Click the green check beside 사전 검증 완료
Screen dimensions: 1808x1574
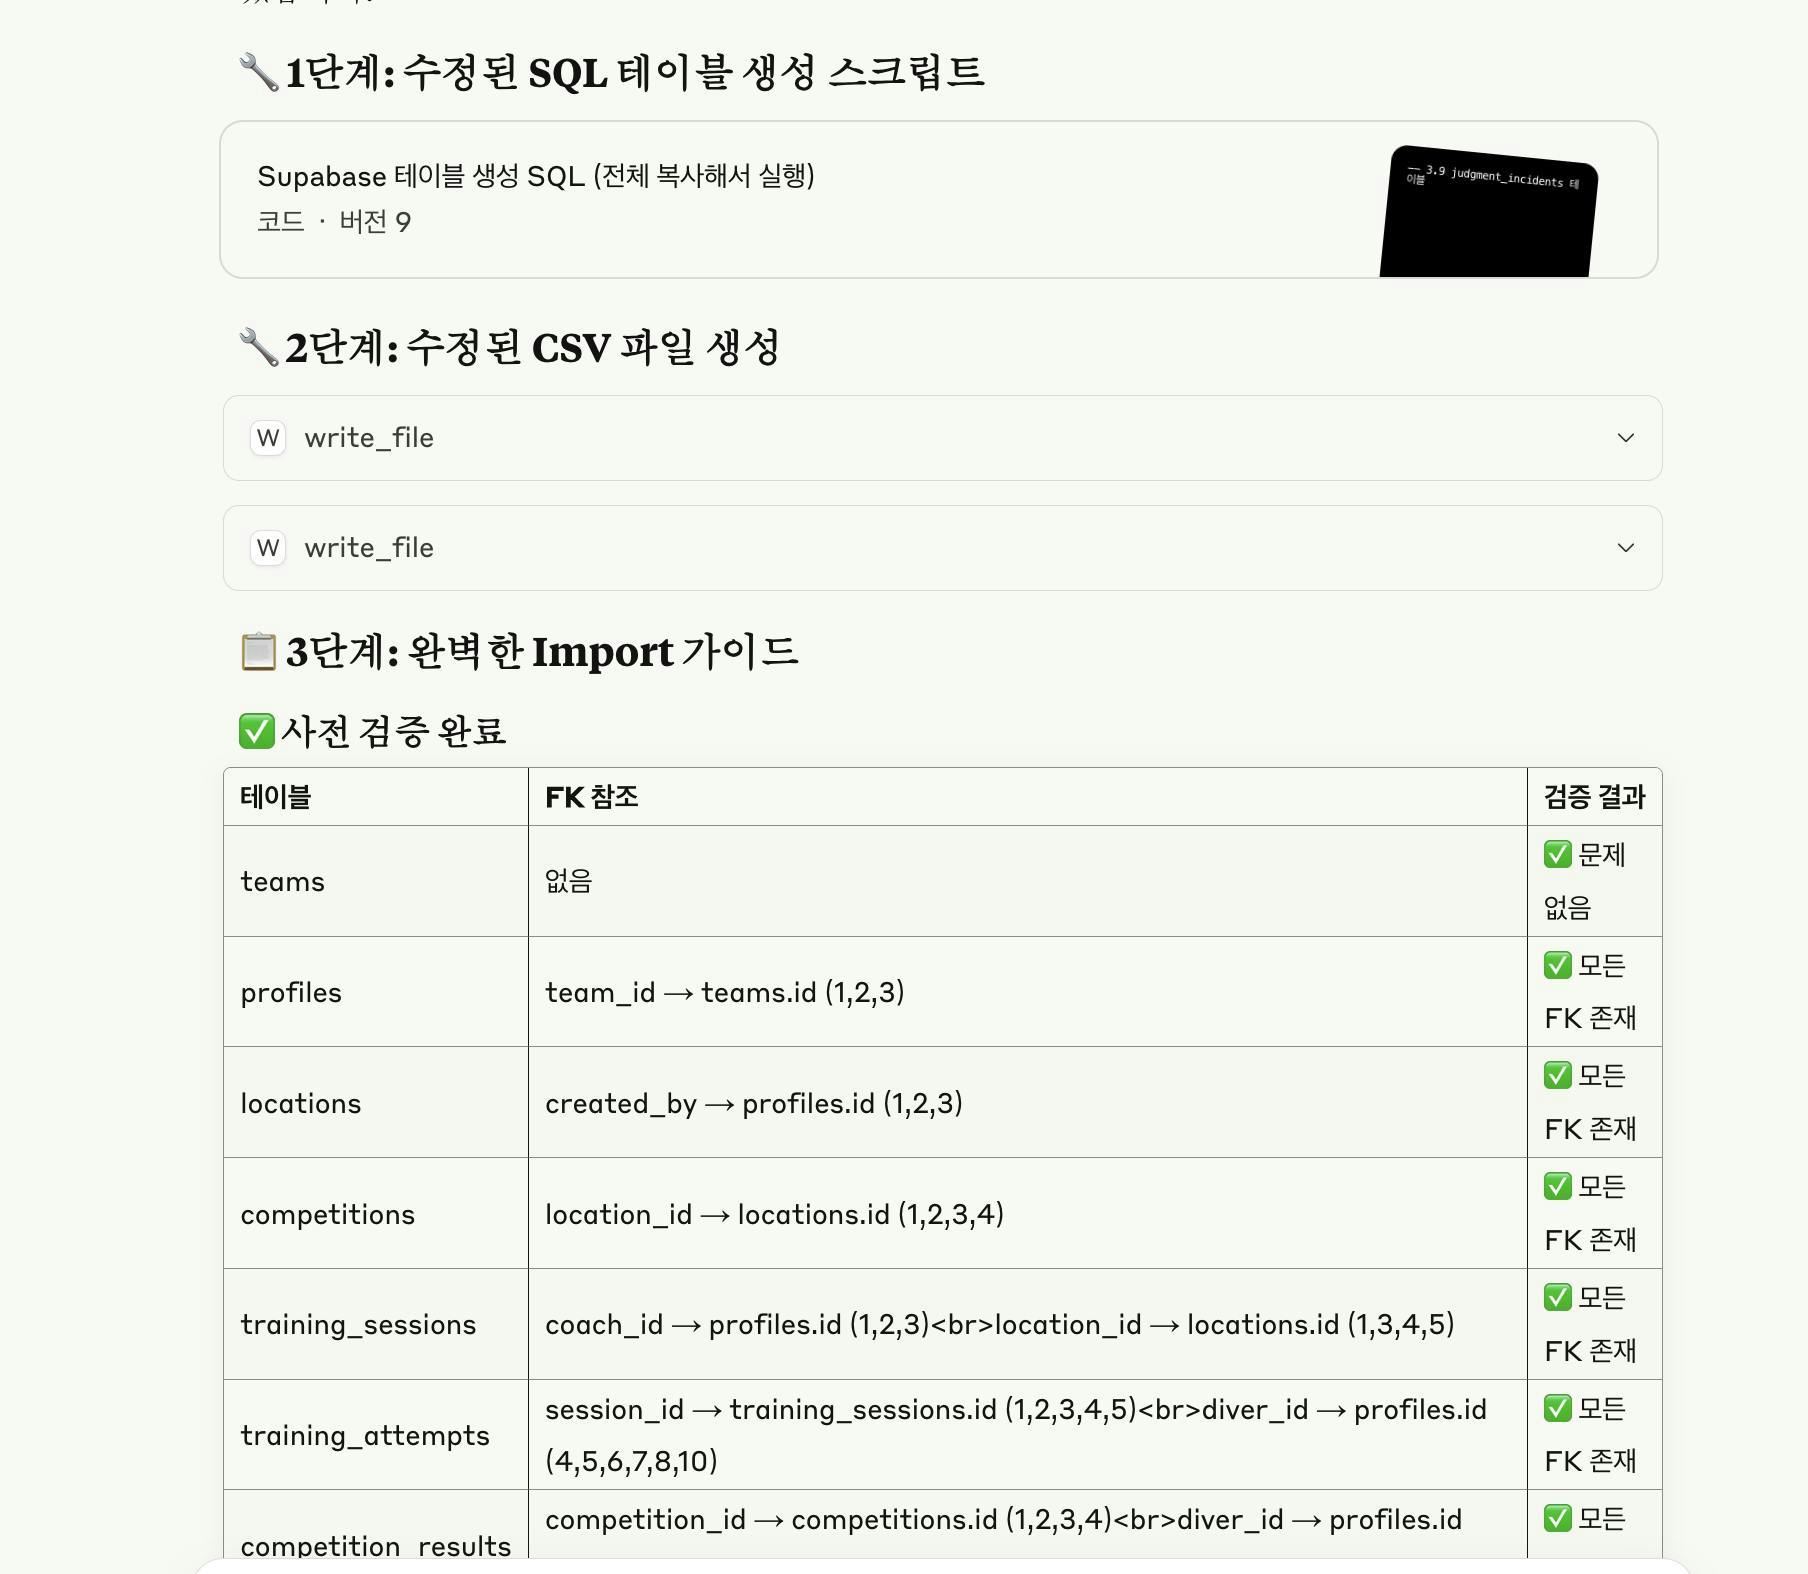coord(257,731)
